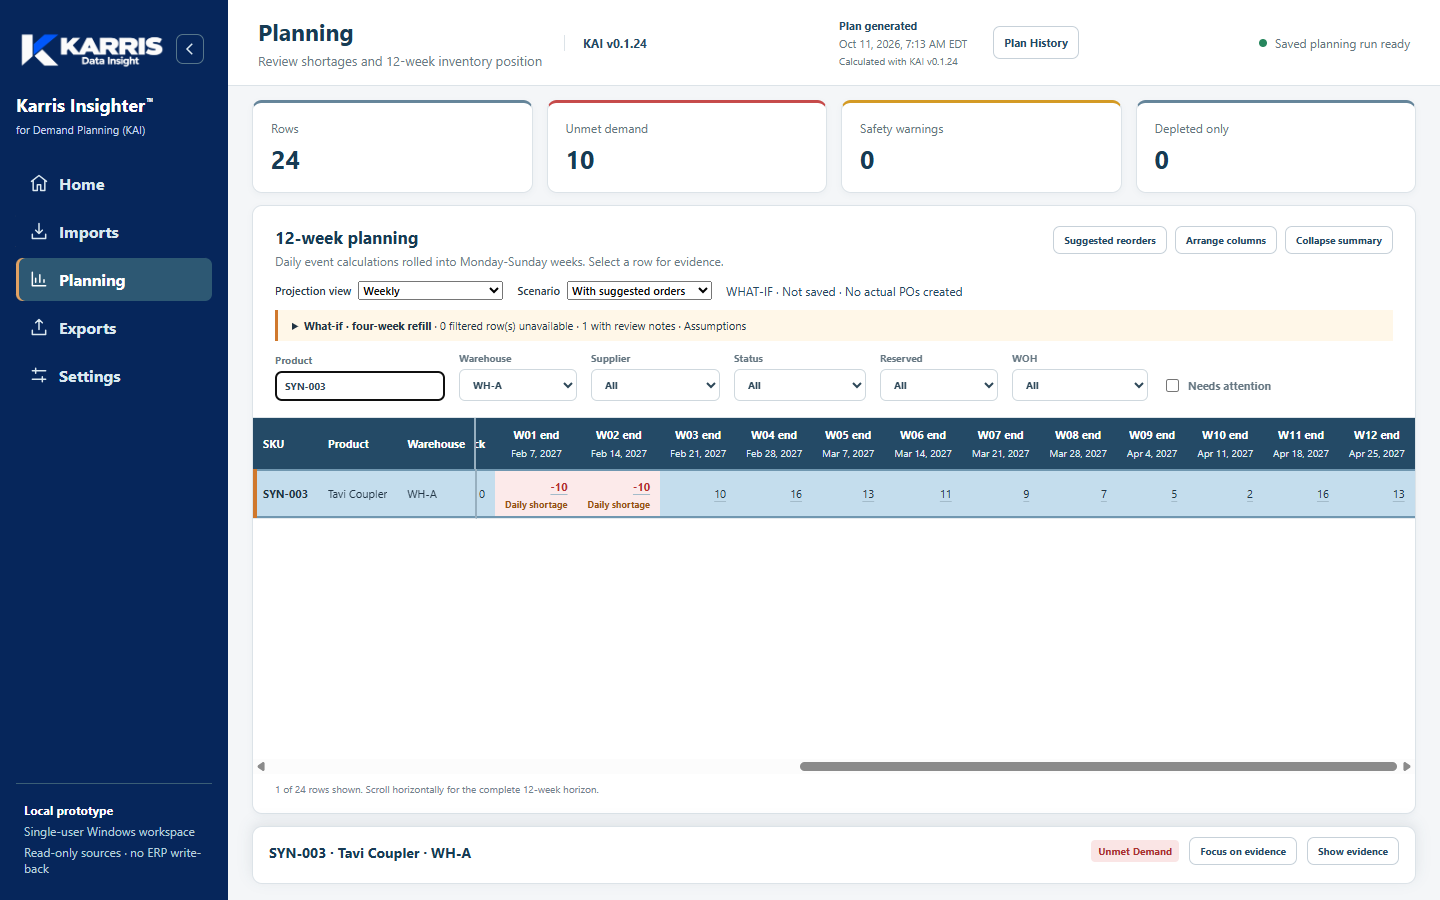Click the Home house icon
This screenshot has height=900, width=1440.
click(39, 184)
